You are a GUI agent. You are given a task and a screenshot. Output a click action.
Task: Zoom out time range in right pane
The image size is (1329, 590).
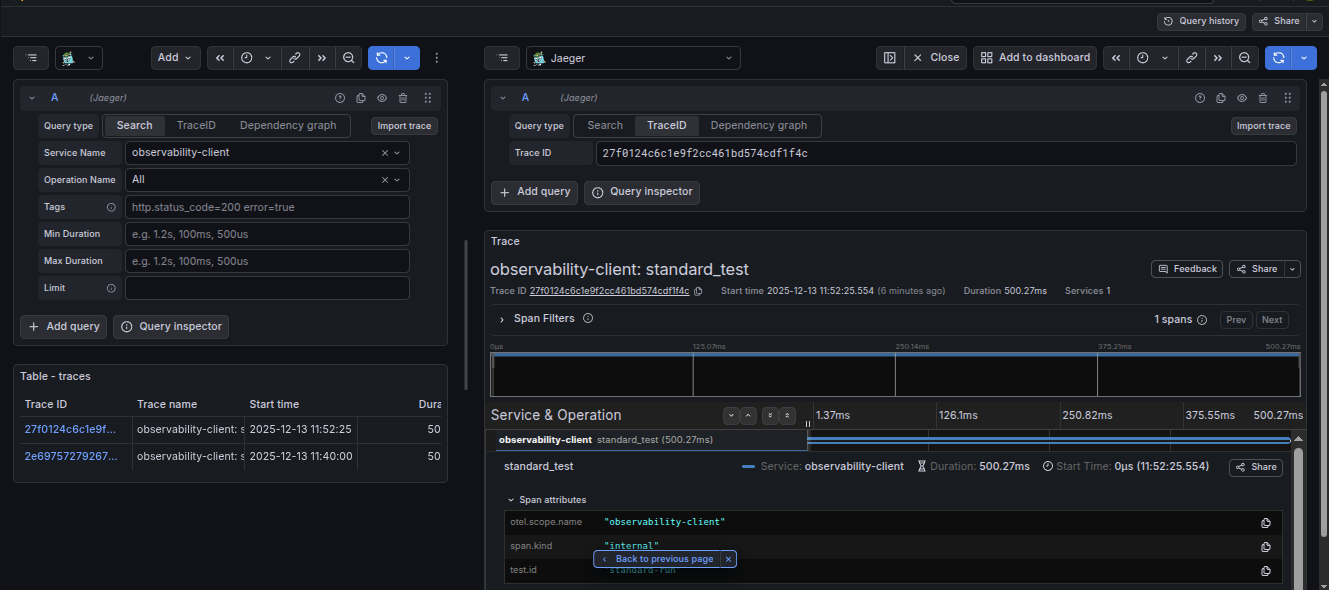click(1245, 58)
